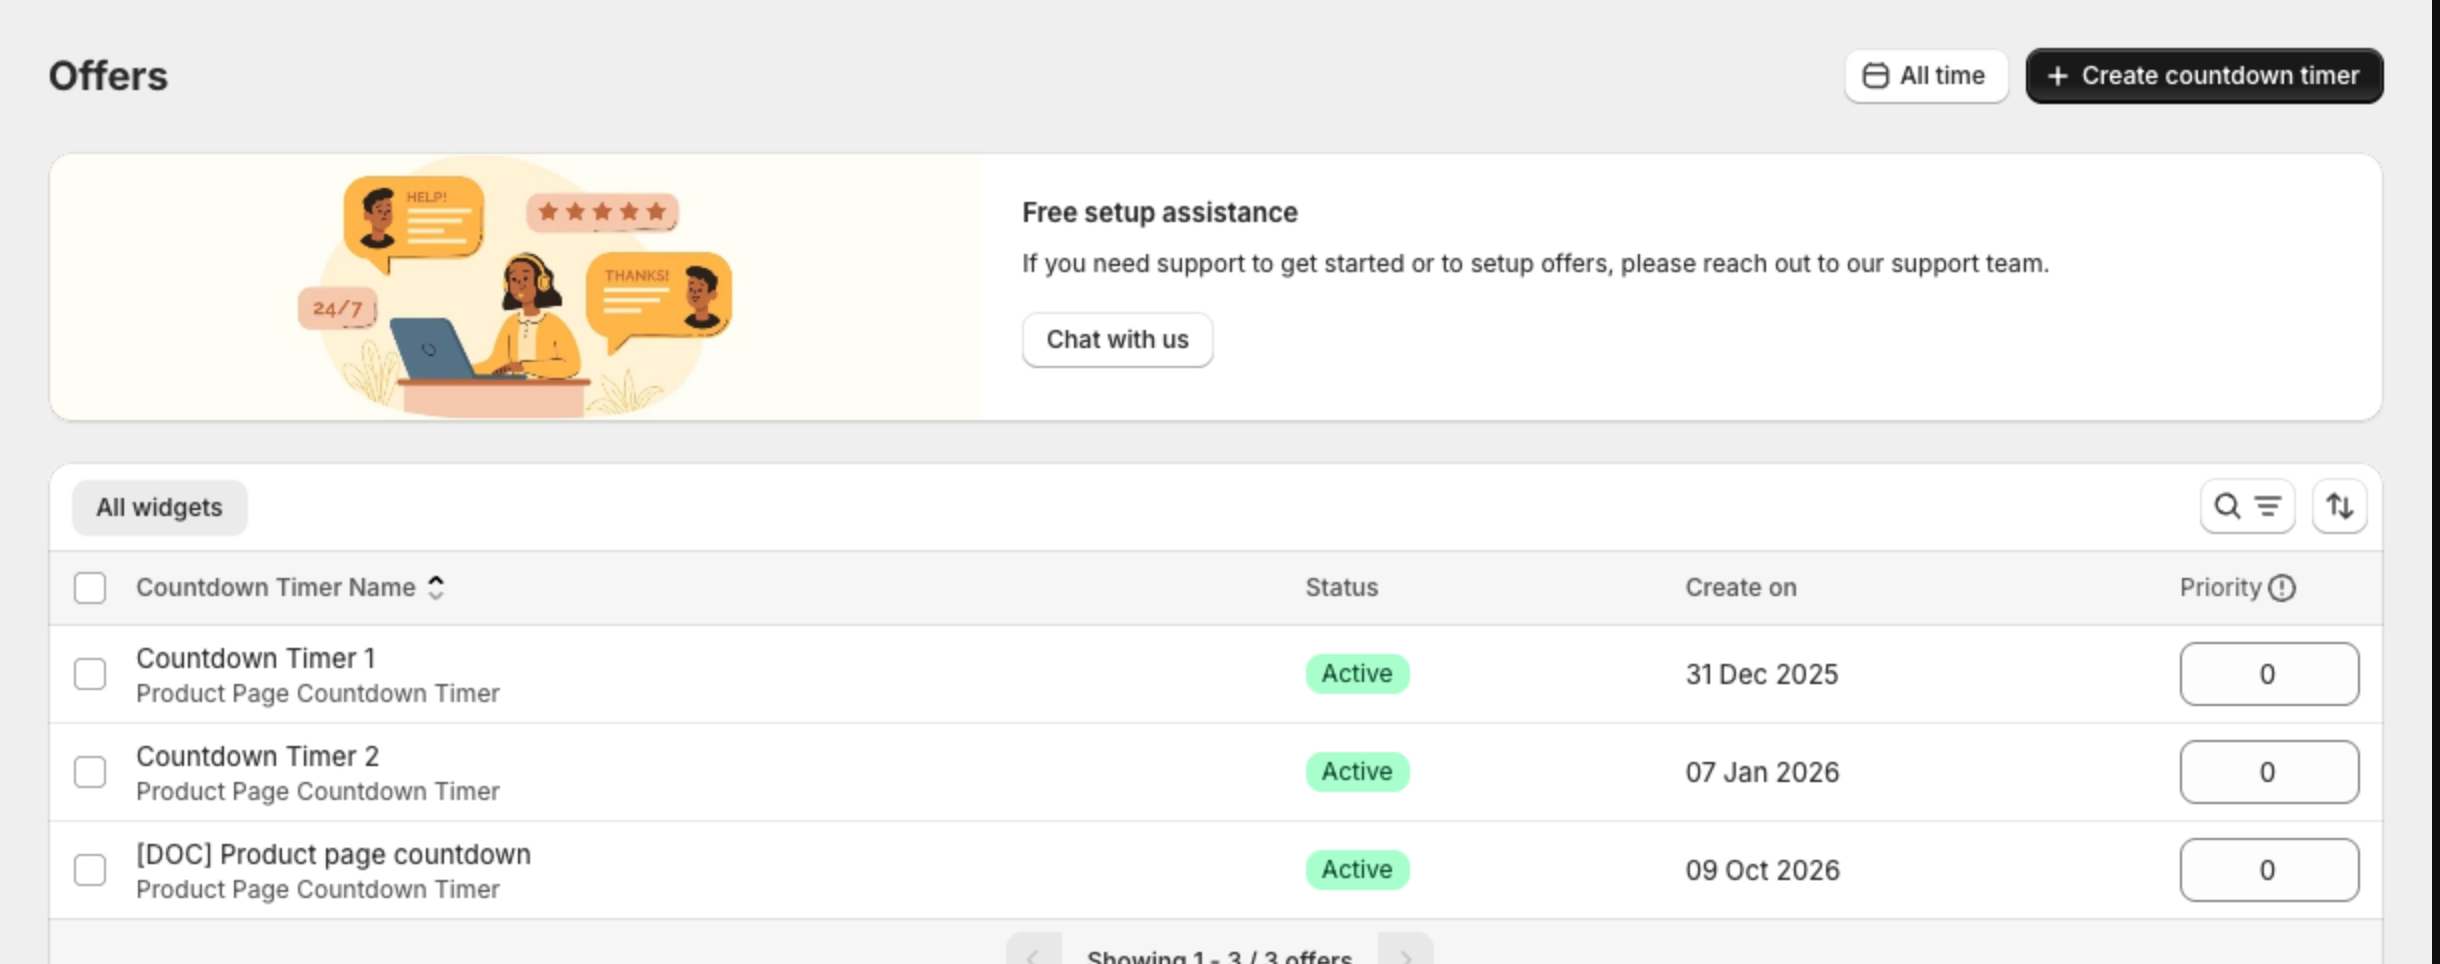
Task: Click the 09 Oct 2026 date cell
Action: click(x=1762, y=871)
